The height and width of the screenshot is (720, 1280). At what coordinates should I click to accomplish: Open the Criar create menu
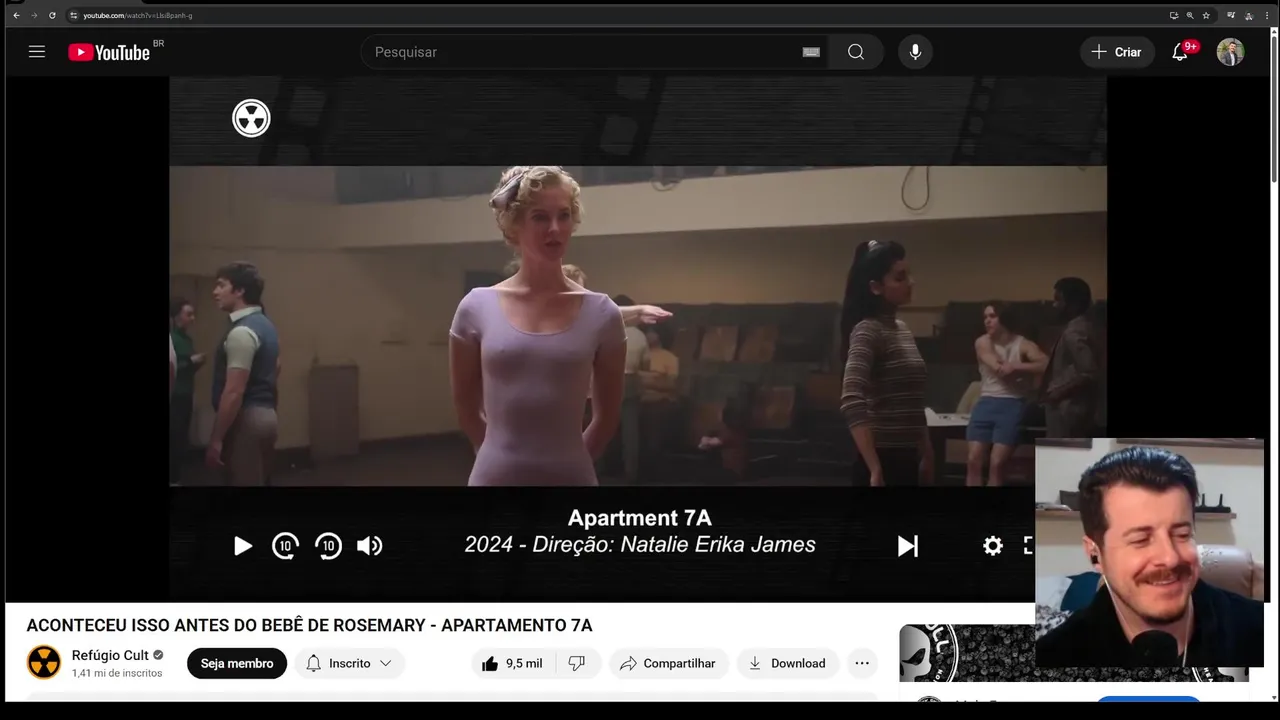[1117, 52]
